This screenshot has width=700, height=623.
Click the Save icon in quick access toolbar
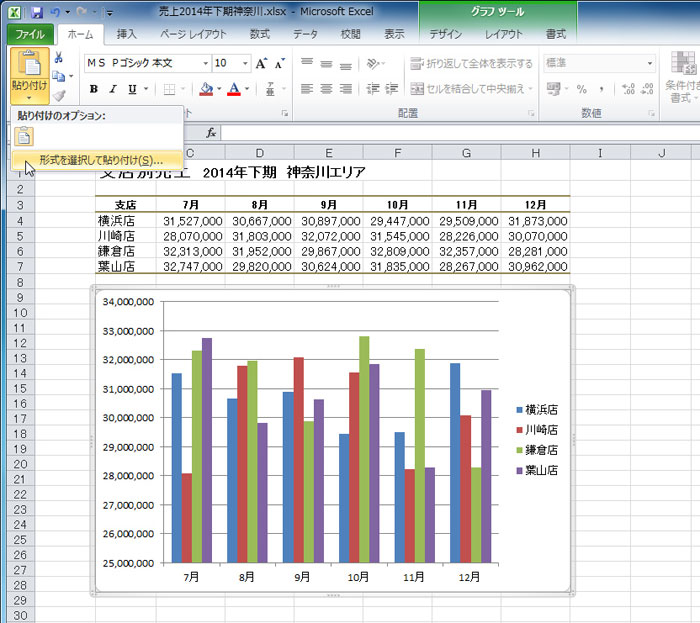pos(37,12)
